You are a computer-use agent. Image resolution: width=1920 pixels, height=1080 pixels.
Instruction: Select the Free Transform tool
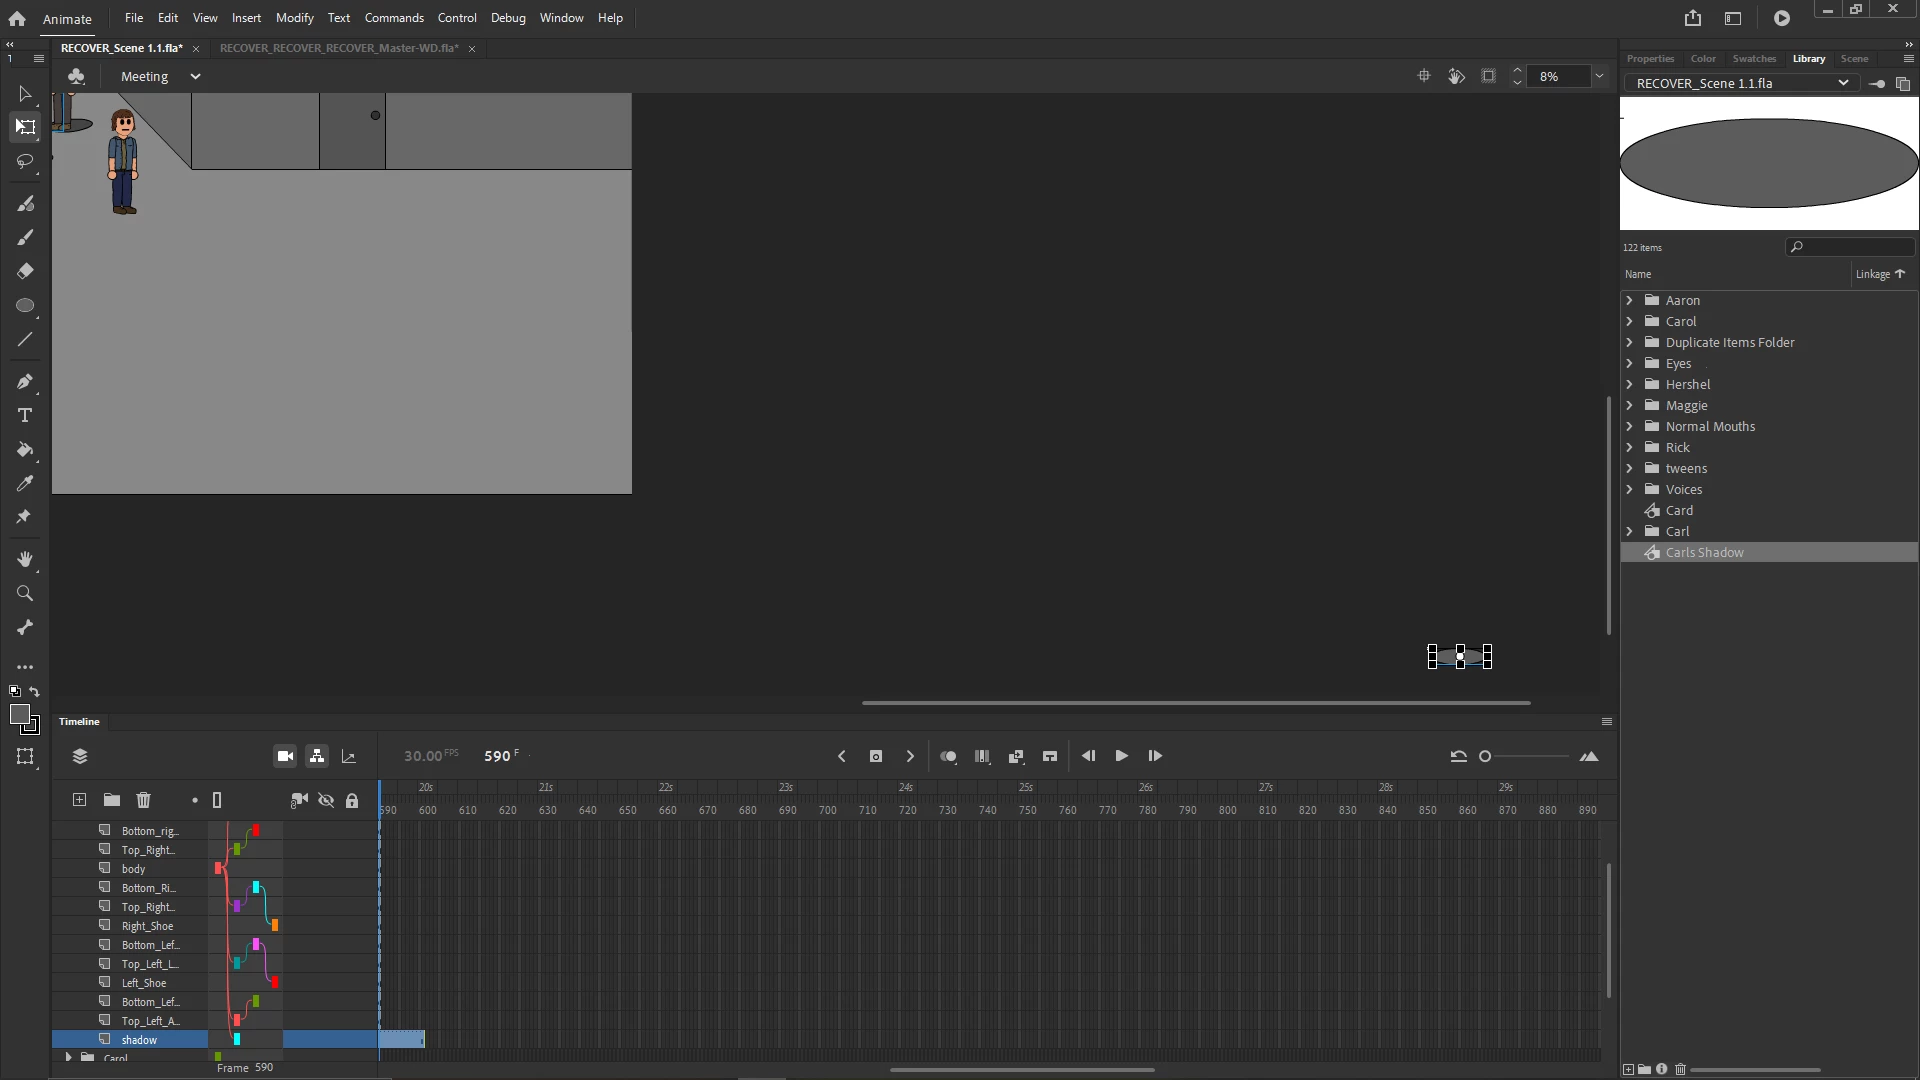coord(25,127)
